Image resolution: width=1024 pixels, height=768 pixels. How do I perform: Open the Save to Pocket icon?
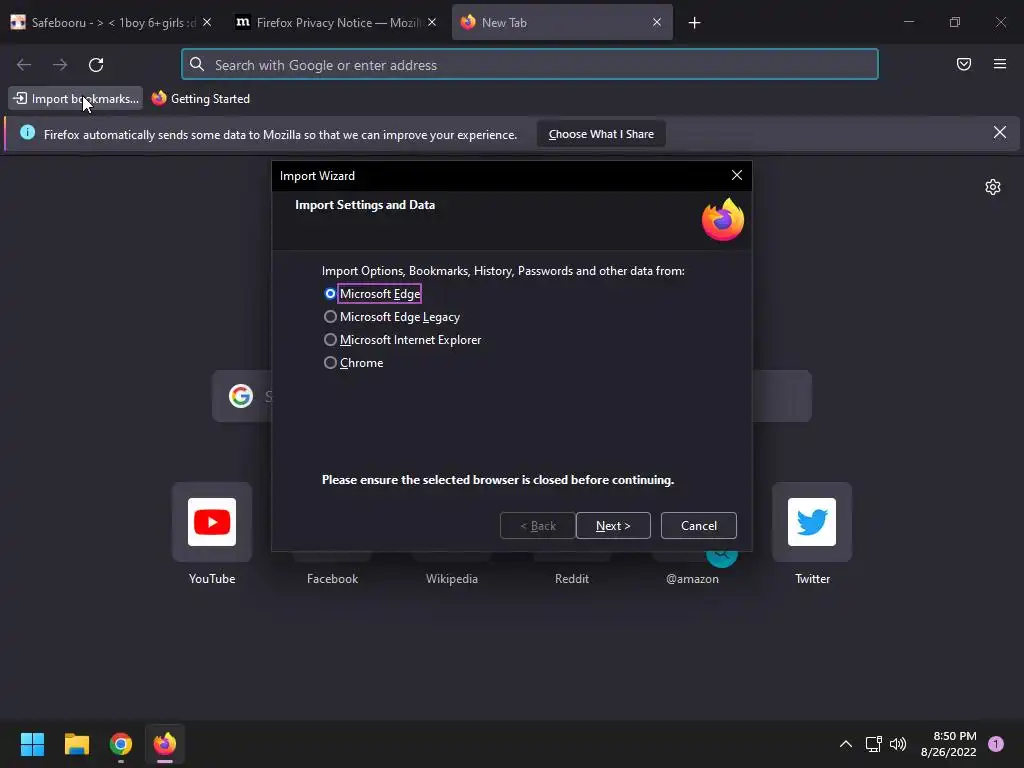coord(963,64)
